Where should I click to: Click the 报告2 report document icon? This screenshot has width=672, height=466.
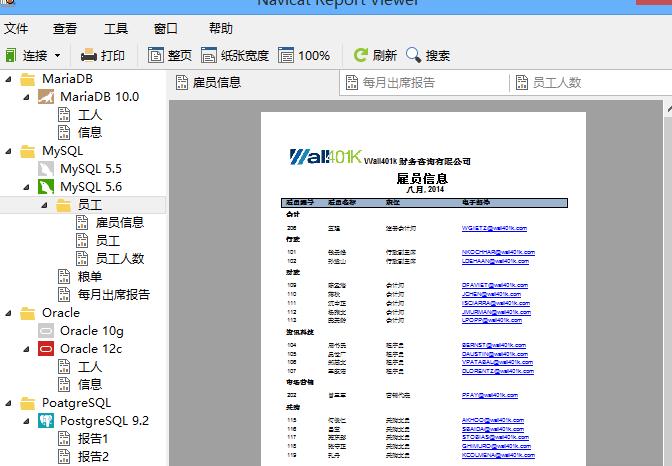pyautogui.click(x=64, y=457)
